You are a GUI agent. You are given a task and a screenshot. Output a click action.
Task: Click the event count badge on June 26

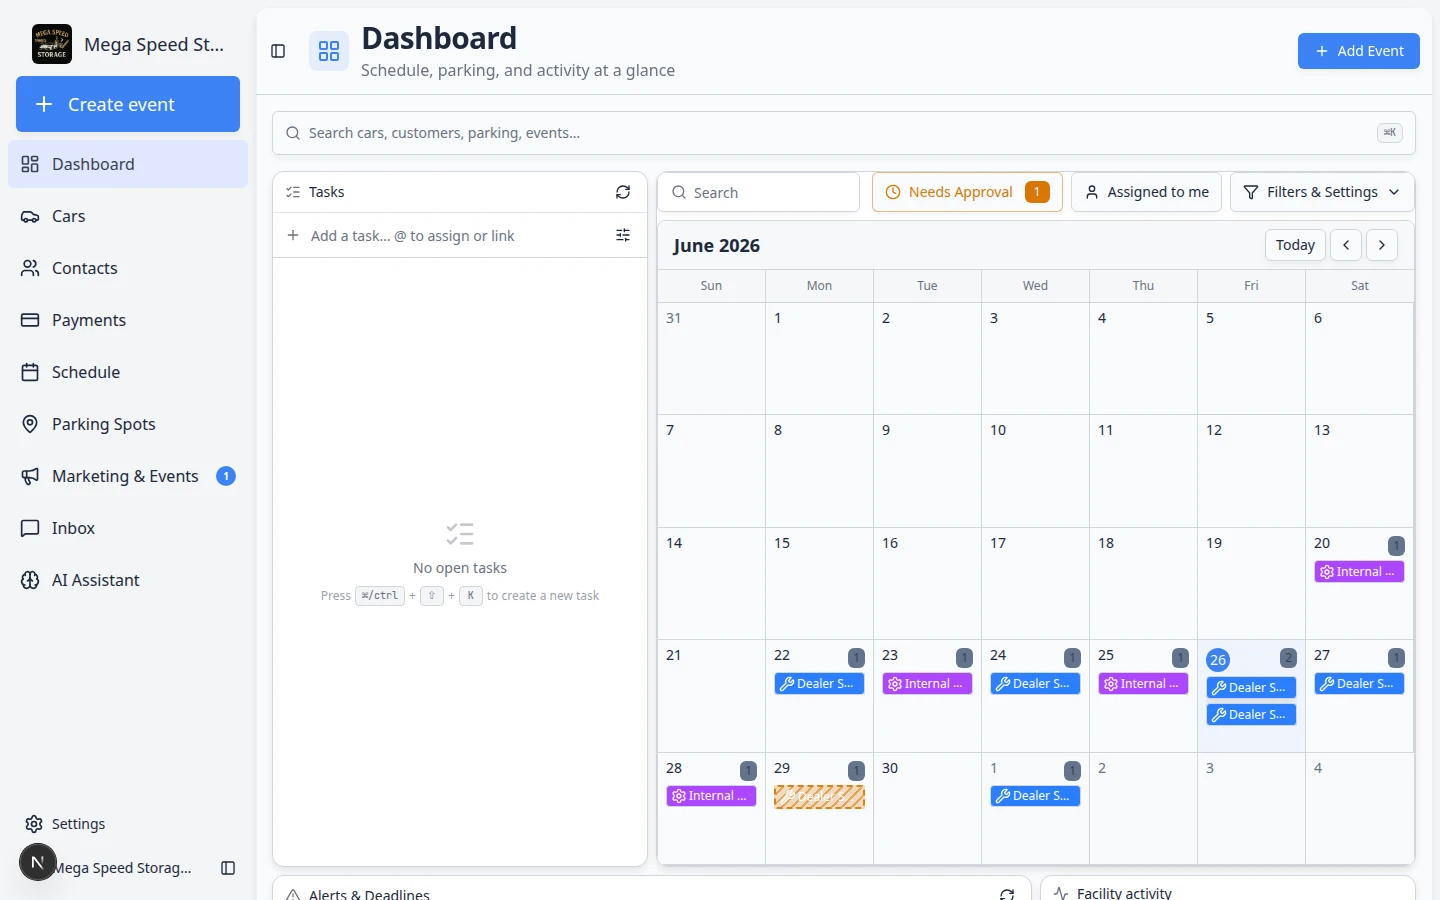pyautogui.click(x=1288, y=658)
